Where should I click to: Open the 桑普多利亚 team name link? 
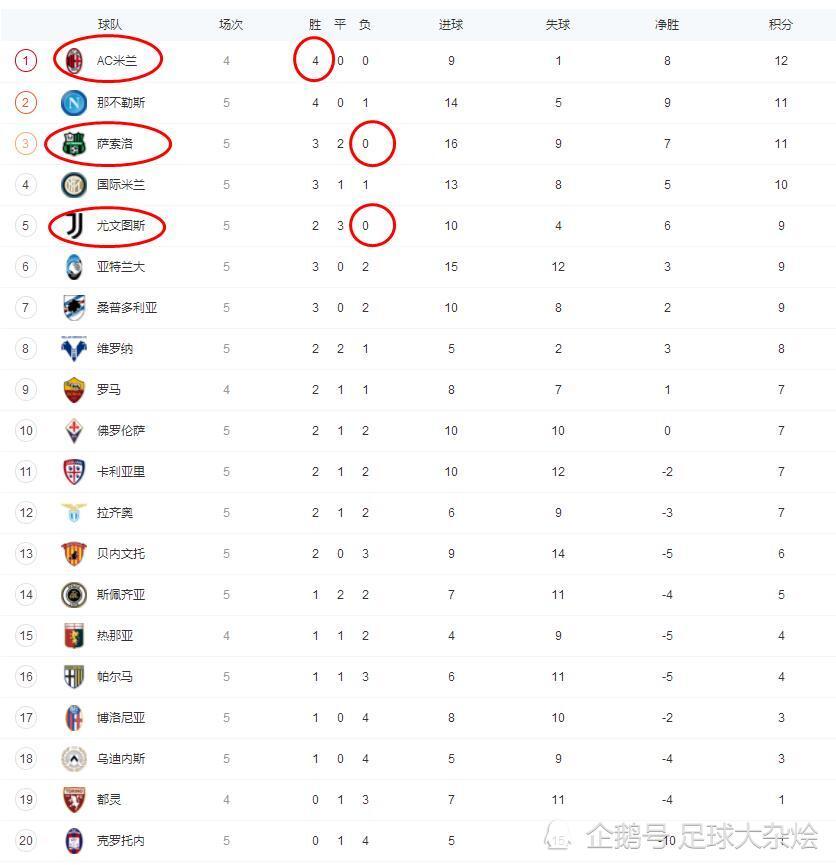coord(127,308)
